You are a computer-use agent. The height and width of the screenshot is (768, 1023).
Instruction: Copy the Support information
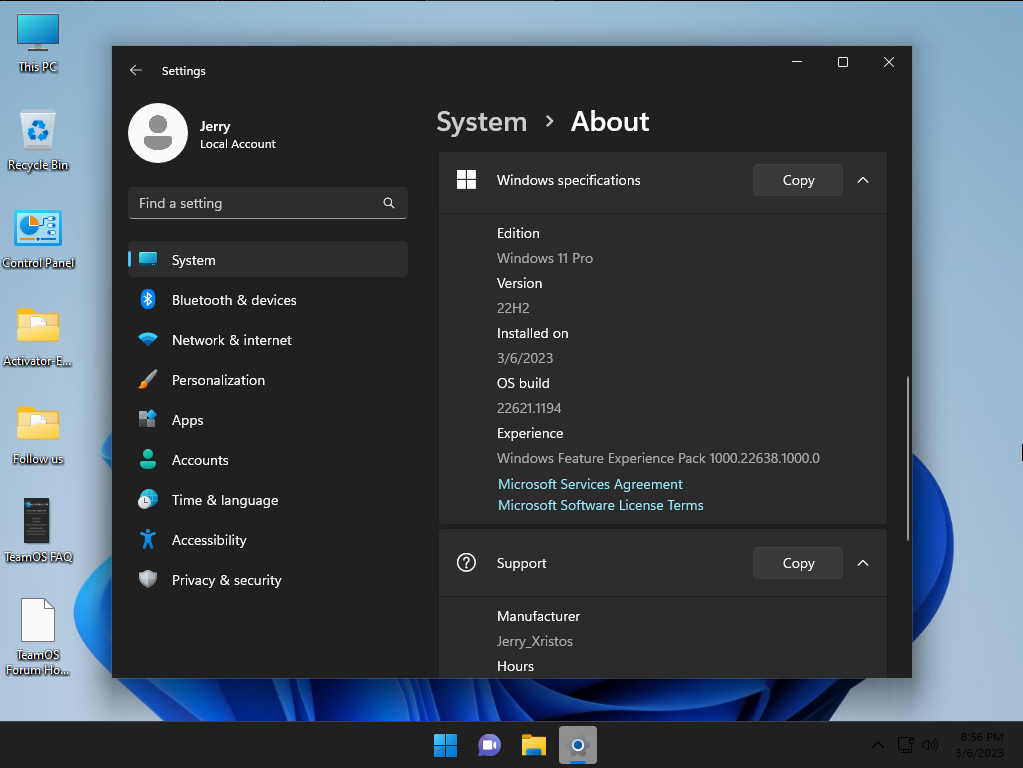(x=798, y=563)
